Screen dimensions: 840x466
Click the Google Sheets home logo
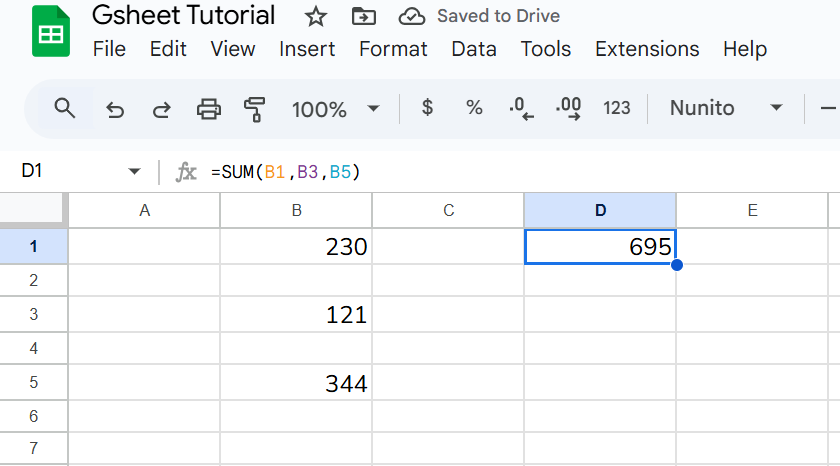tap(50, 32)
